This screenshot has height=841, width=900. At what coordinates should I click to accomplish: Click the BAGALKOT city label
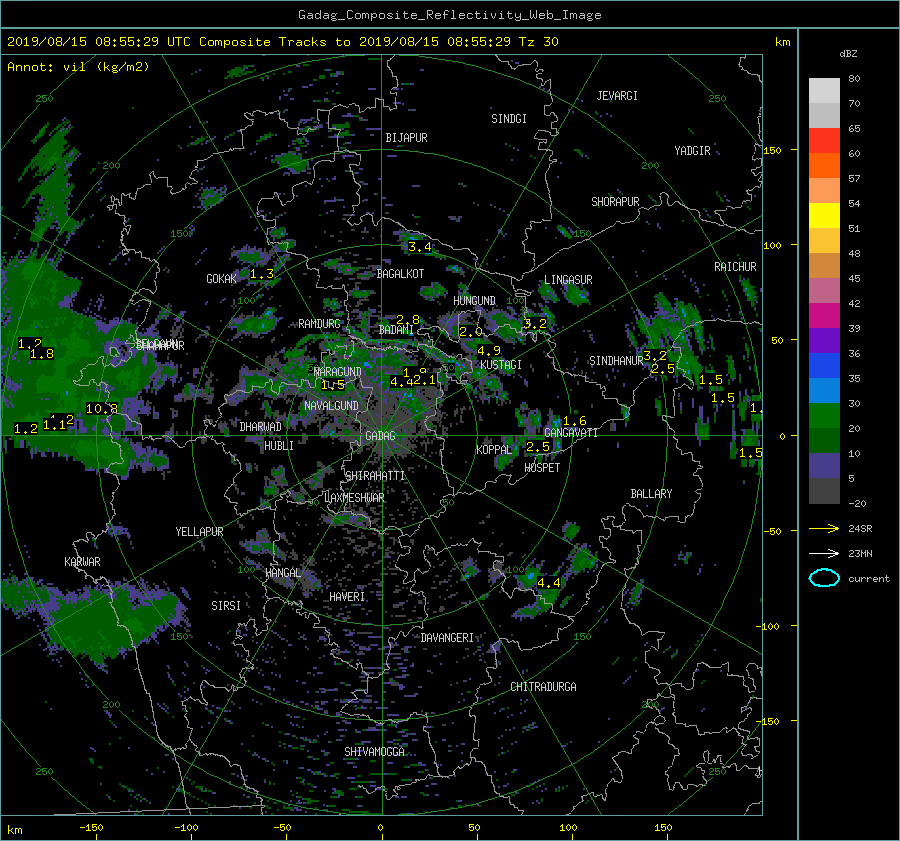pyautogui.click(x=400, y=274)
